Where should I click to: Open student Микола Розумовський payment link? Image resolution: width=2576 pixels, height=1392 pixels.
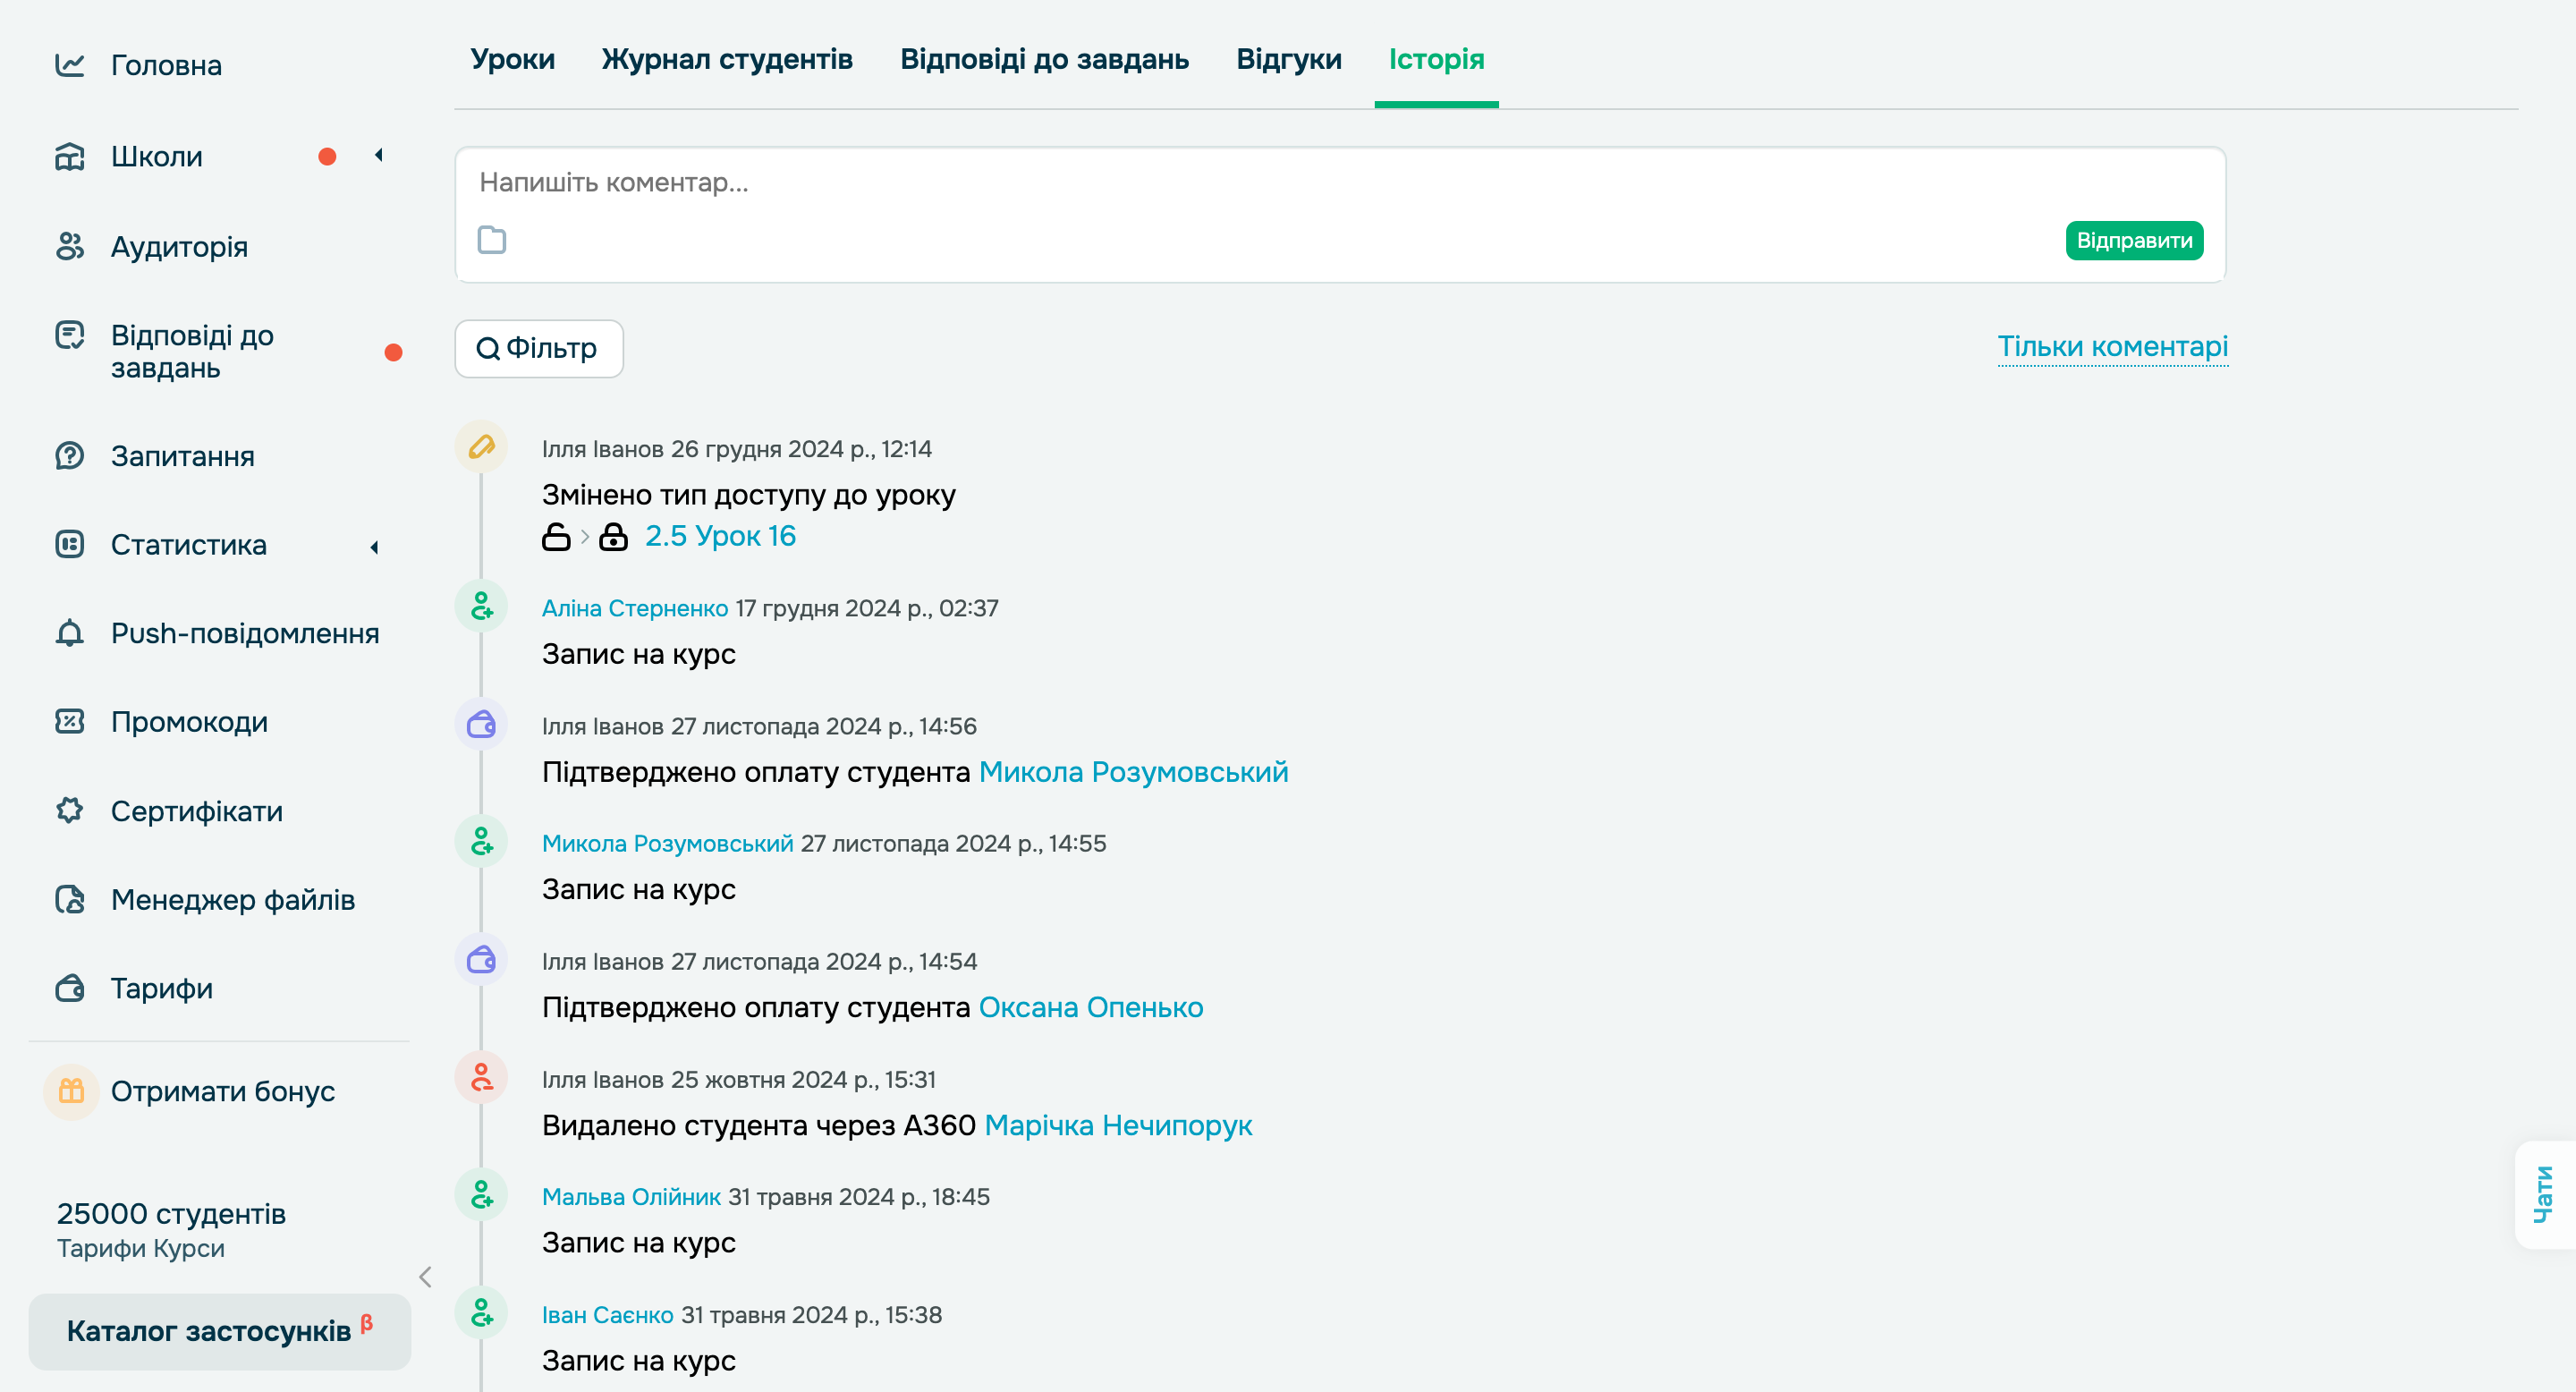click(x=1133, y=772)
